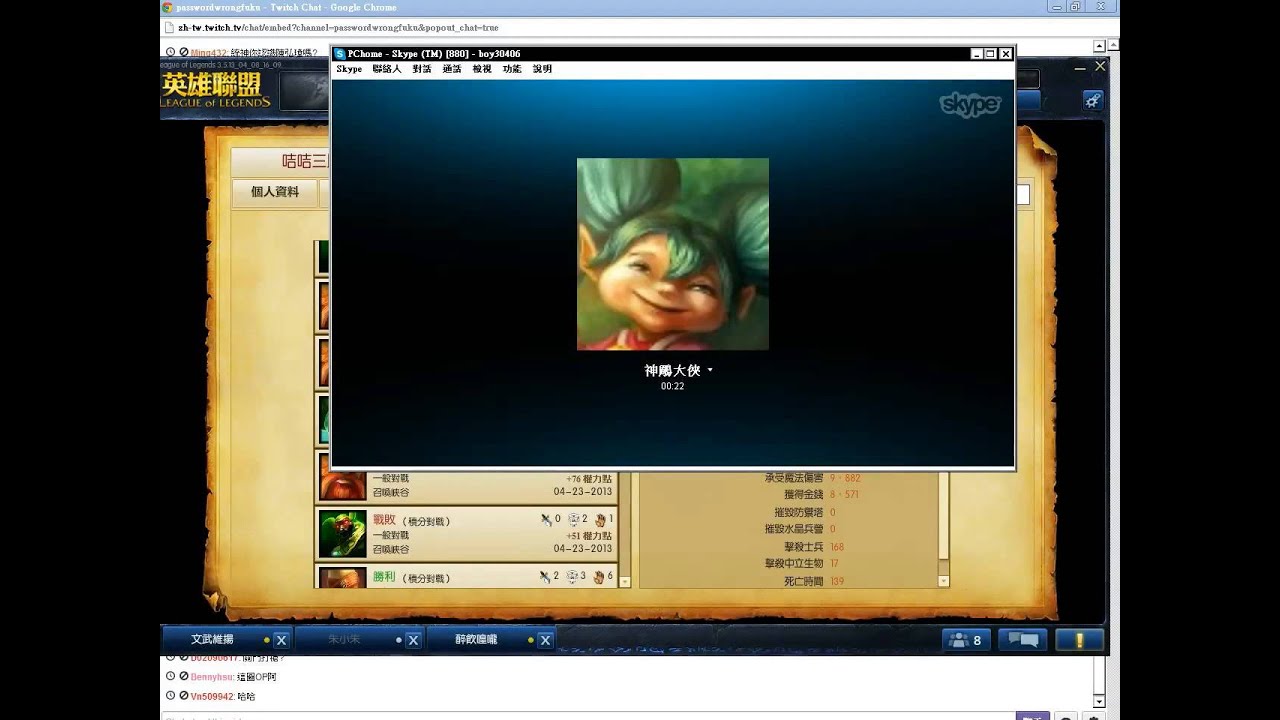Click the scroll-down arrow of match history list
The image size is (1280, 720).
click(625, 581)
